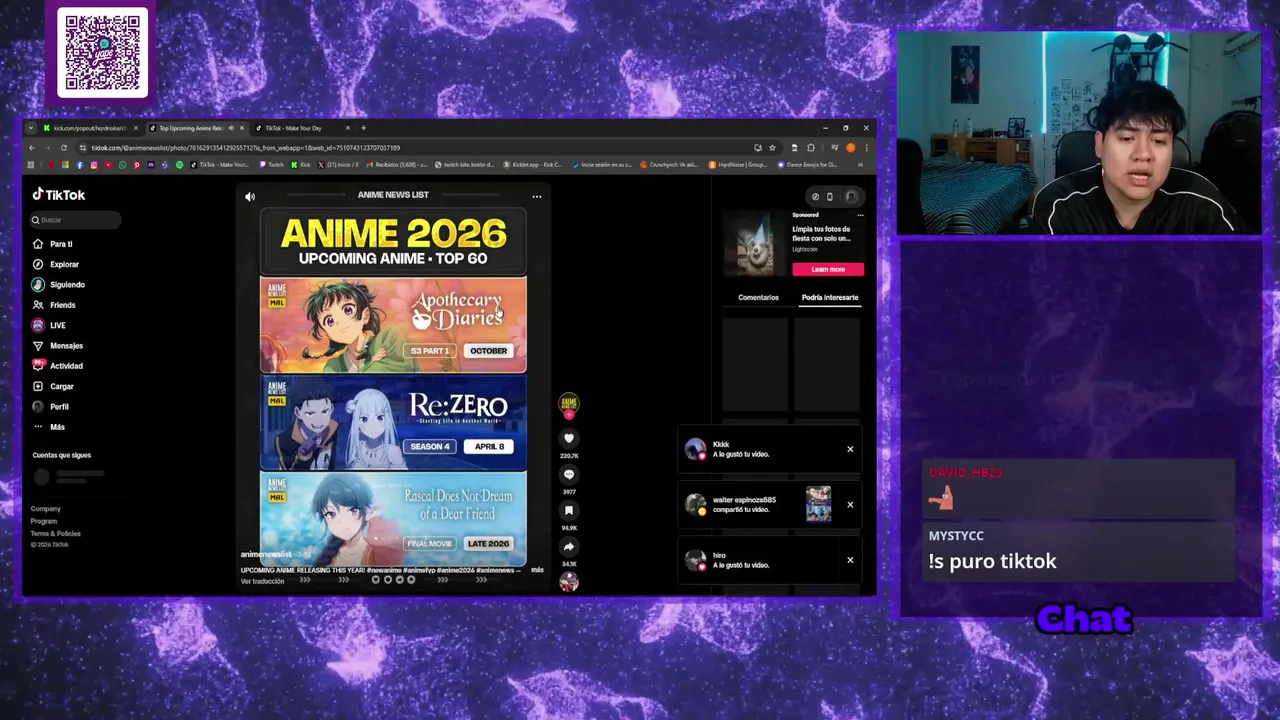Click the Buscar search field

(x=76, y=220)
